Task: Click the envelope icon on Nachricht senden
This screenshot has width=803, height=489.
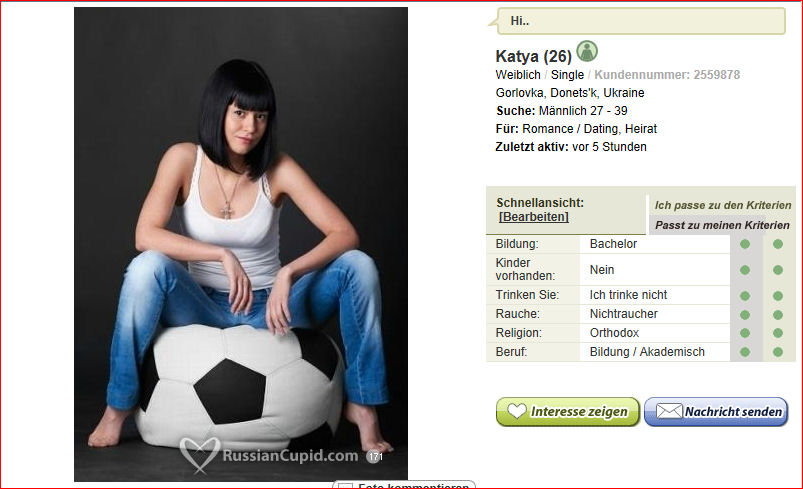Action: (x=669, y=411)
